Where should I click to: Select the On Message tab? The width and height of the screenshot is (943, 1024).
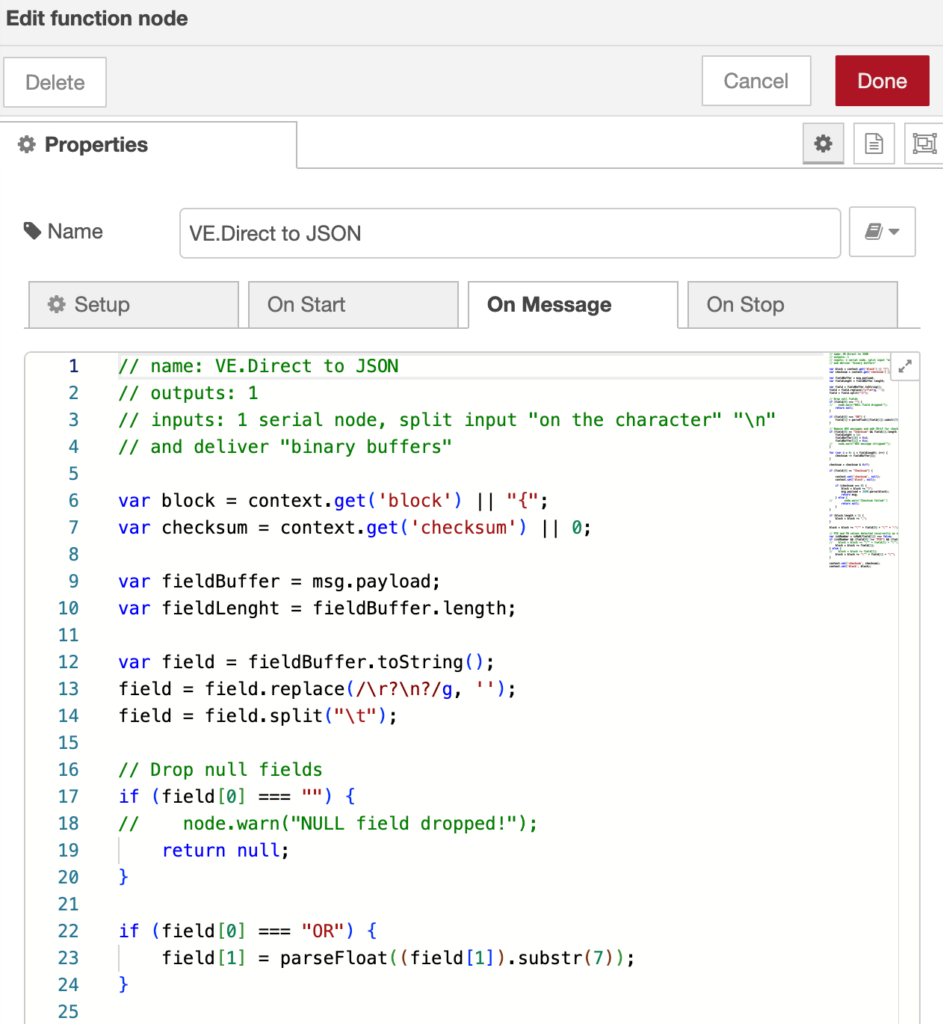coord(572,305)
